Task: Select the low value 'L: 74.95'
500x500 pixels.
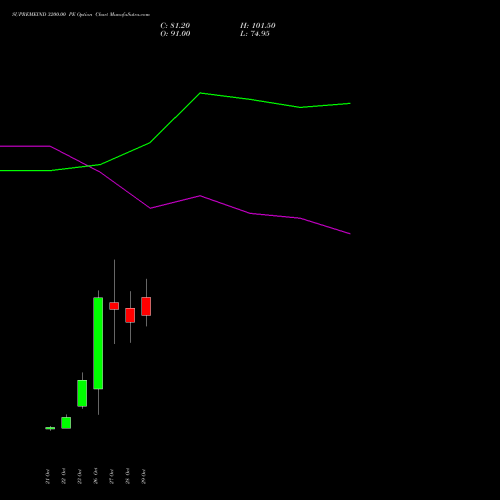Action: [255, 34]
